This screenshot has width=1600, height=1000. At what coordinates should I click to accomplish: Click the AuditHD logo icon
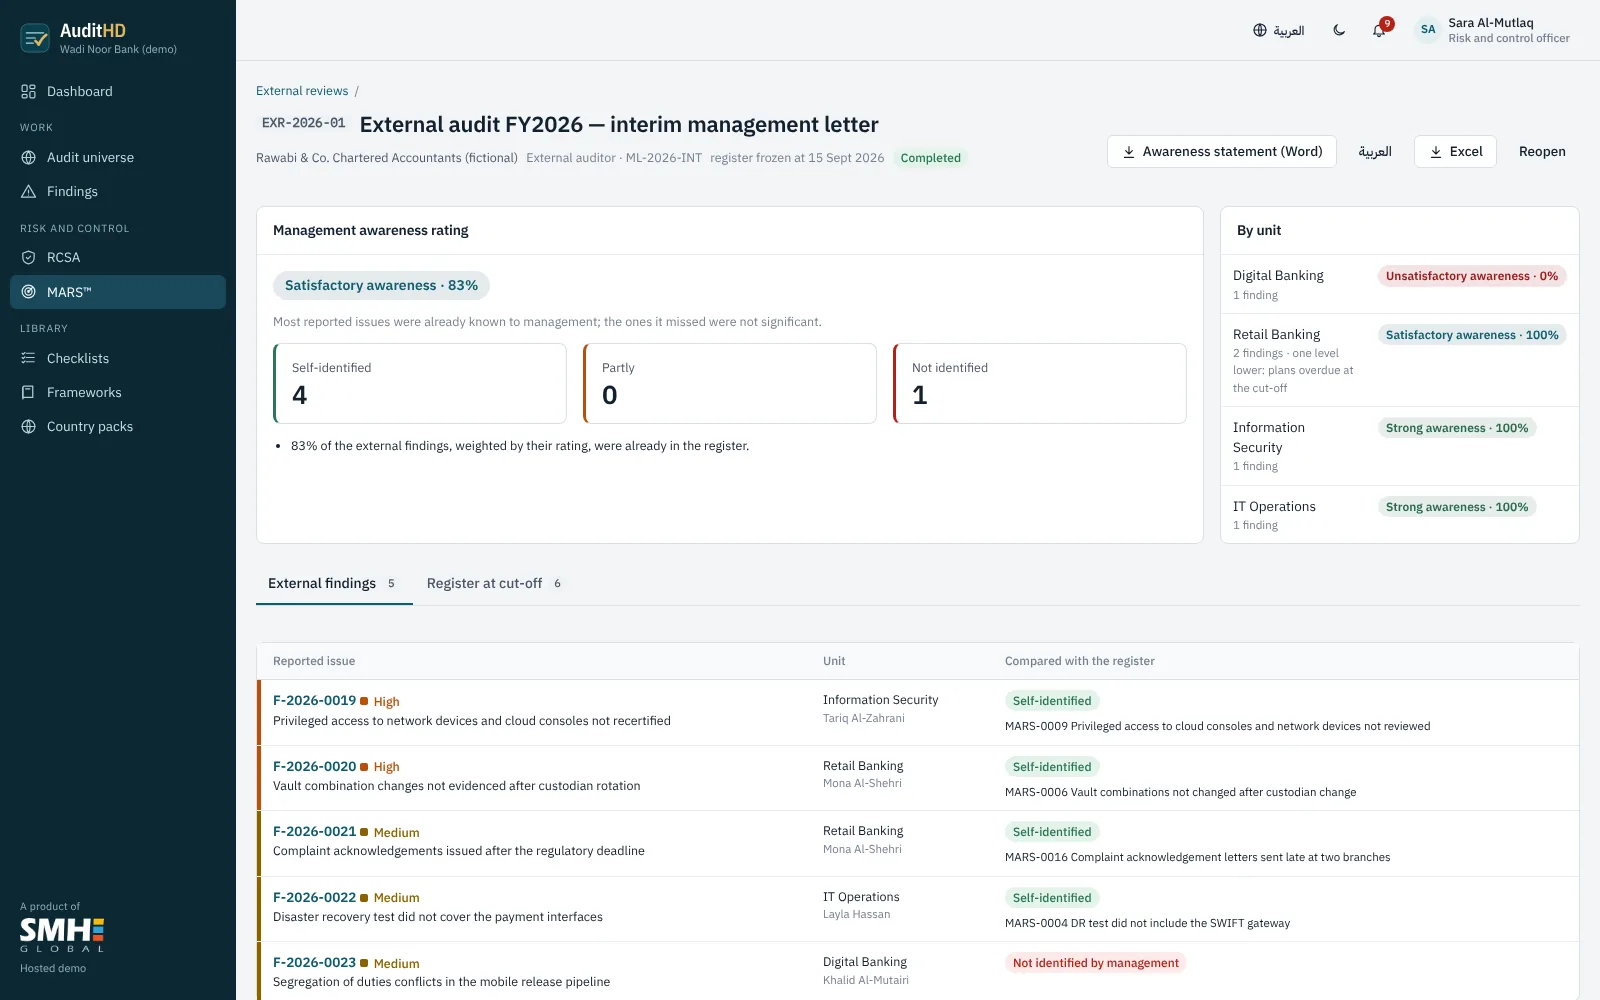[x=35, y=38]
